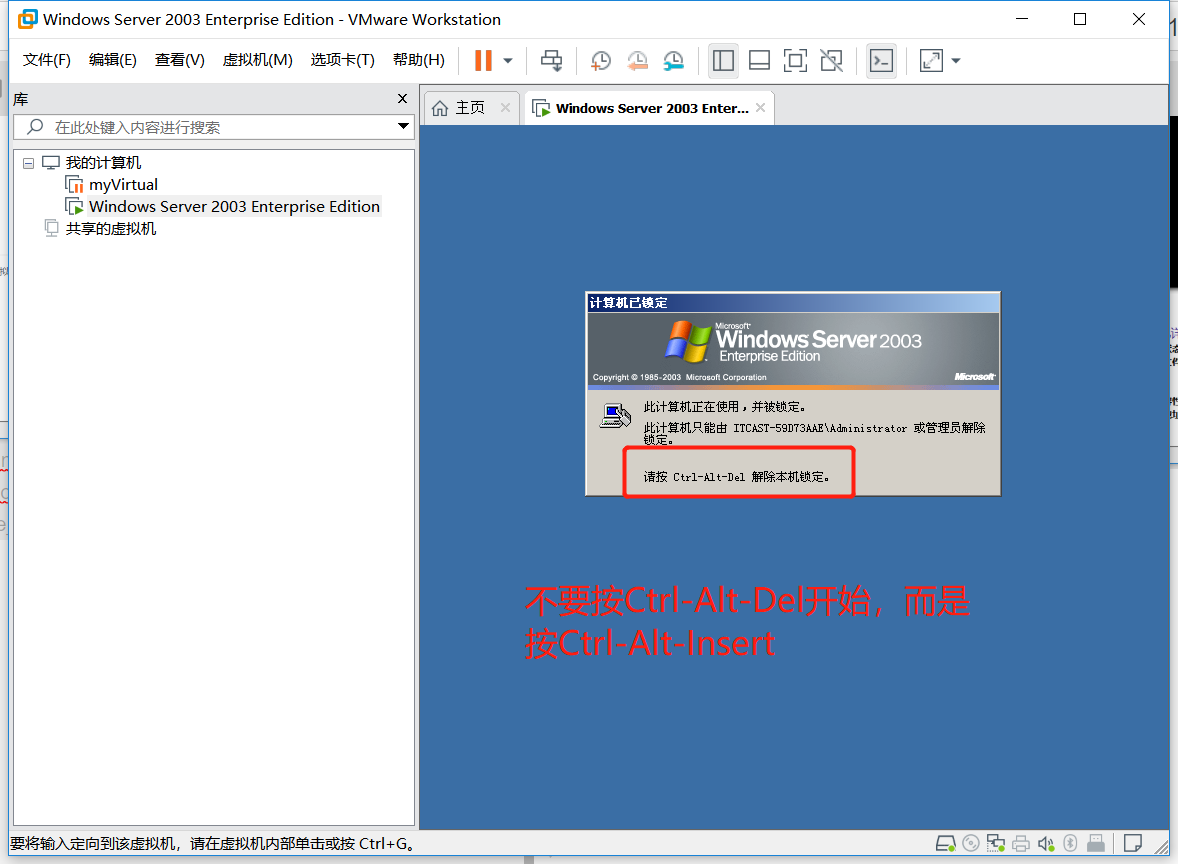Click the status bar hint about Ctrl+G
Viewport: 1178px width, 864px height.
pyautogui.click(x=213, y=844)
